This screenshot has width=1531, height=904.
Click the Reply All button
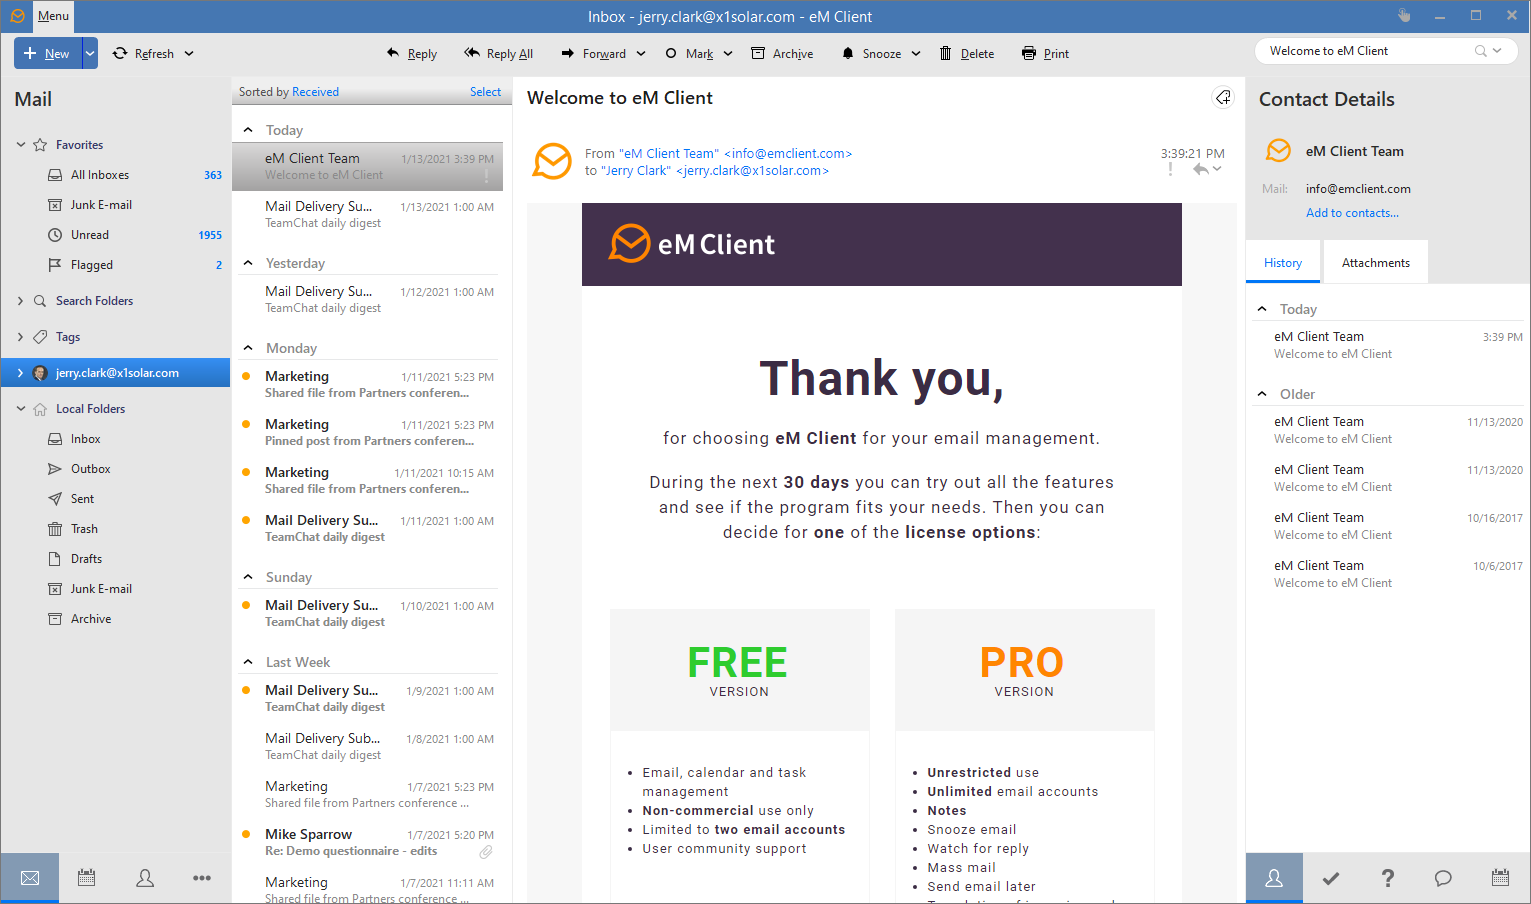[x=499, y=54]
